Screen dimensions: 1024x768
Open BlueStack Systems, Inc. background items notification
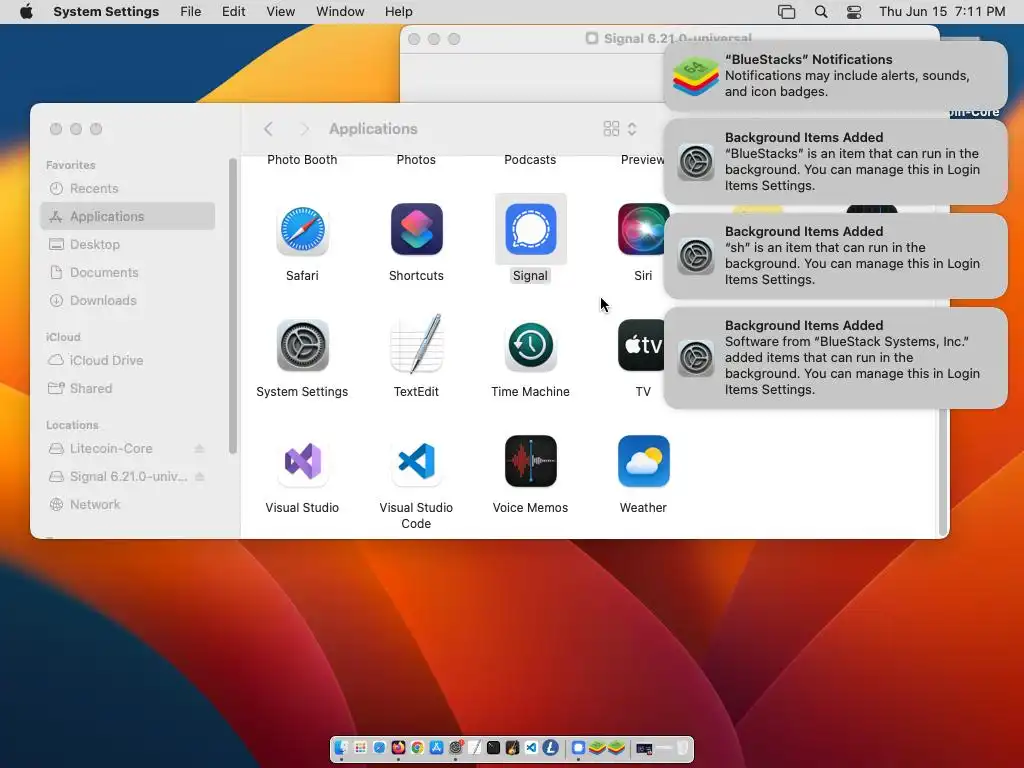pyautogui.click(x=835, y=357)
